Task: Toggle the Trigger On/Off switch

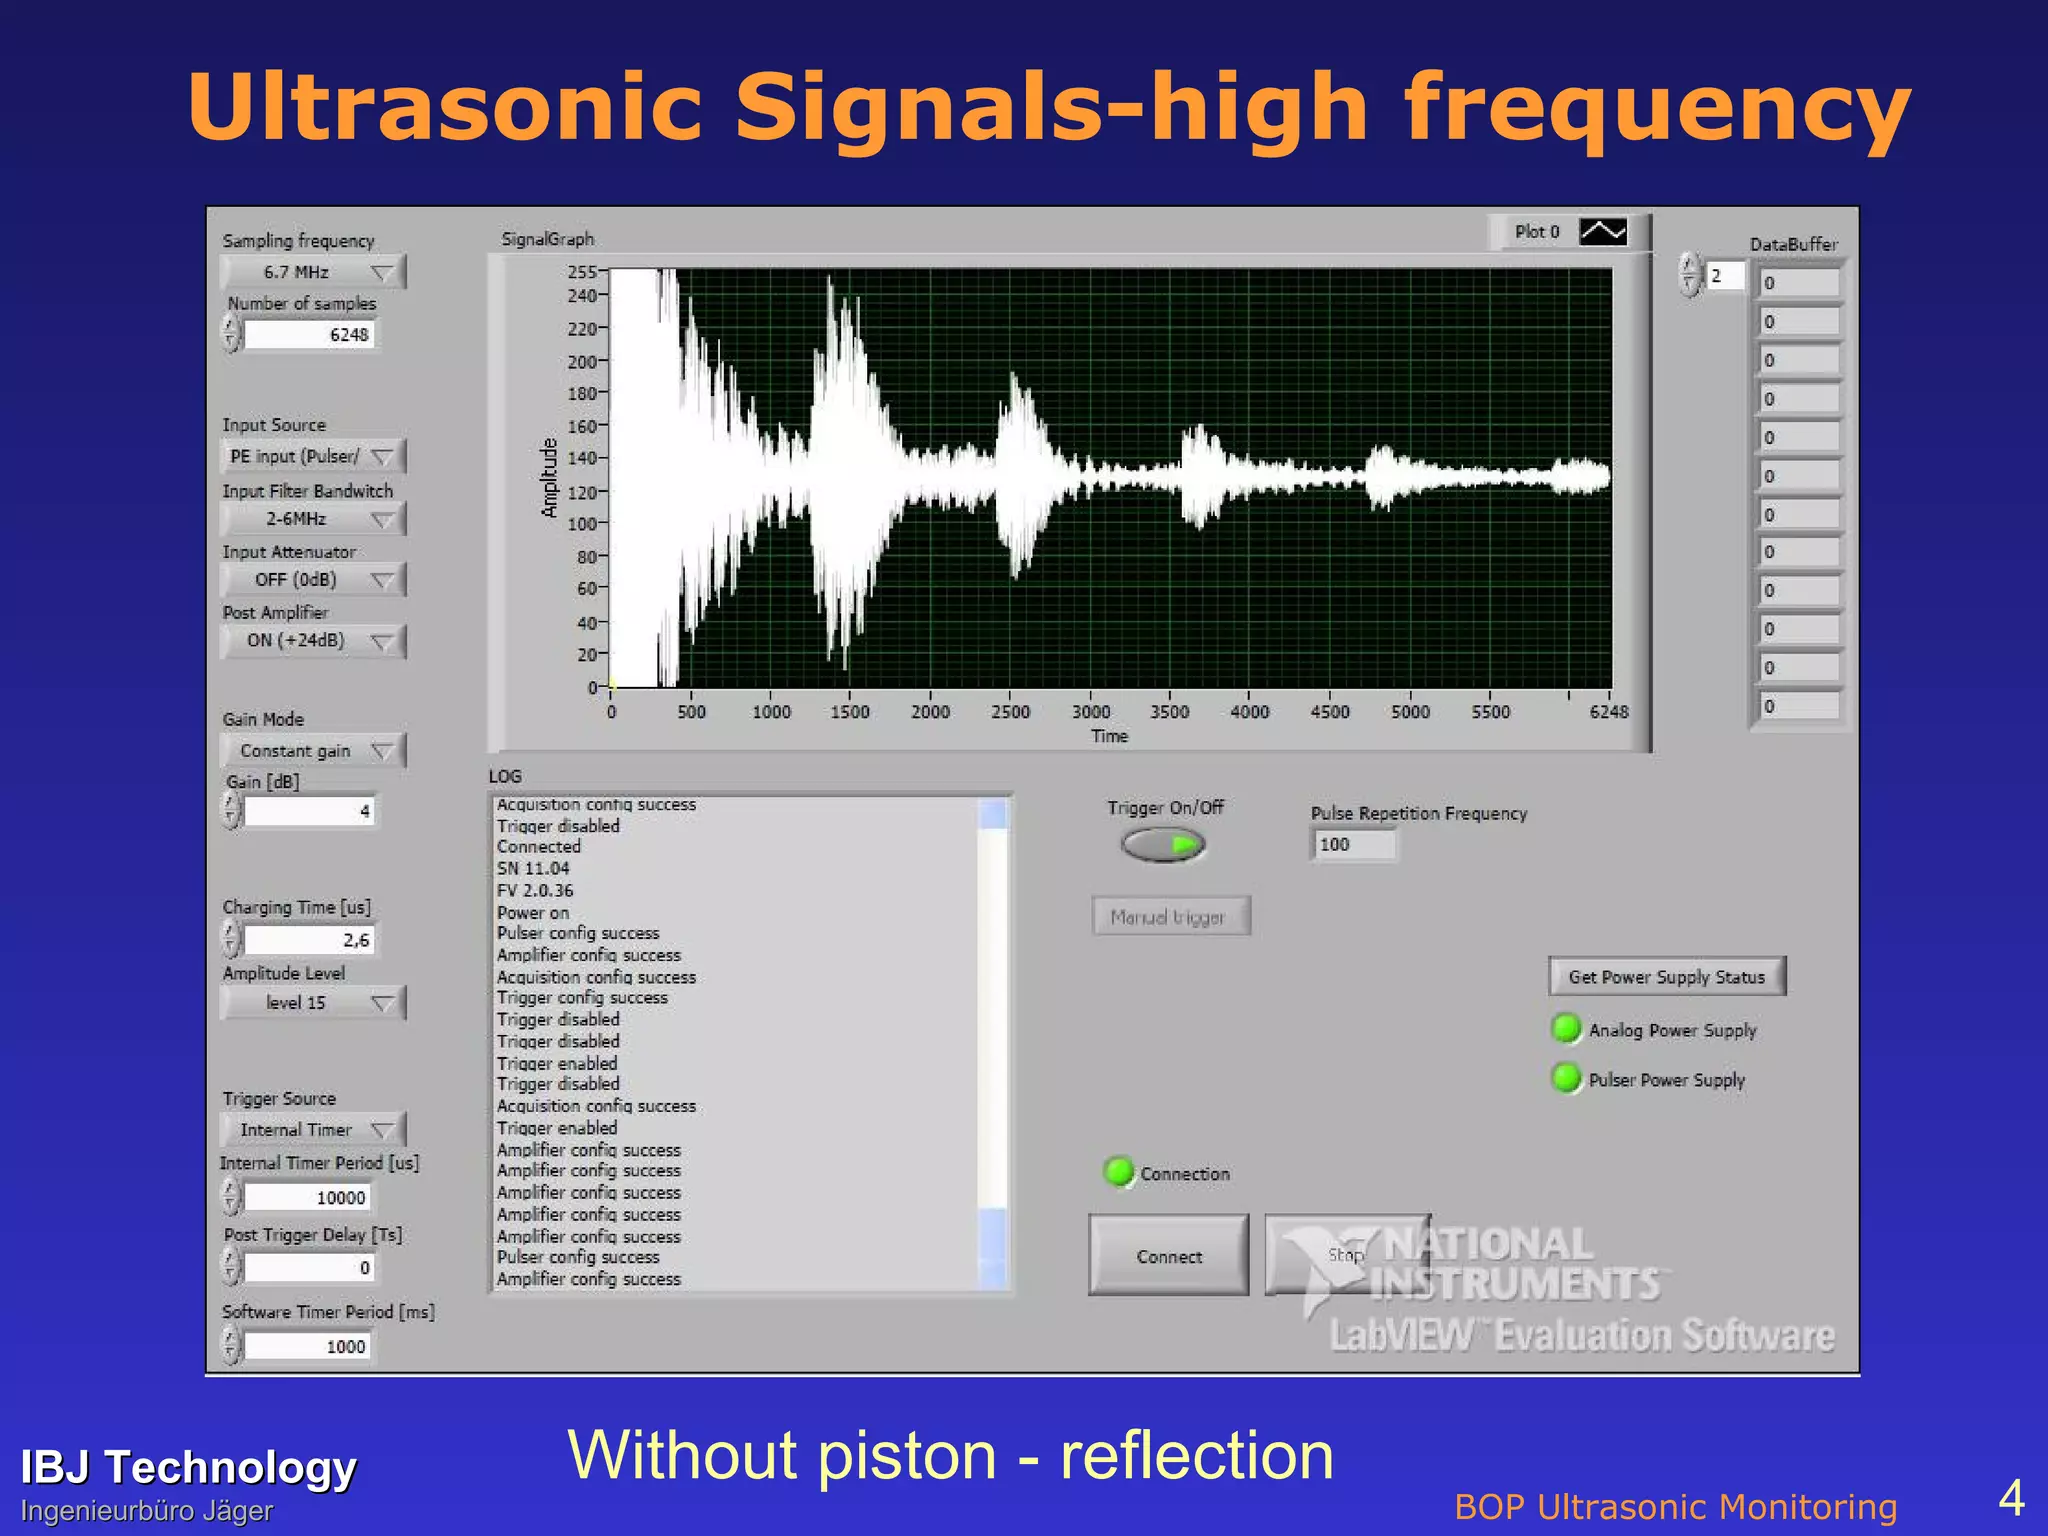Action: (x=1163, y=845)
